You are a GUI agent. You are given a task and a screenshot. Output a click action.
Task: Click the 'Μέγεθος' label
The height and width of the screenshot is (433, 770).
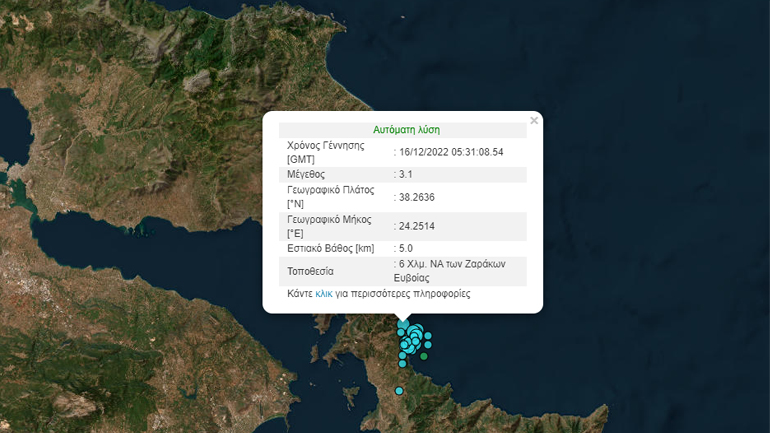(306, 174)
